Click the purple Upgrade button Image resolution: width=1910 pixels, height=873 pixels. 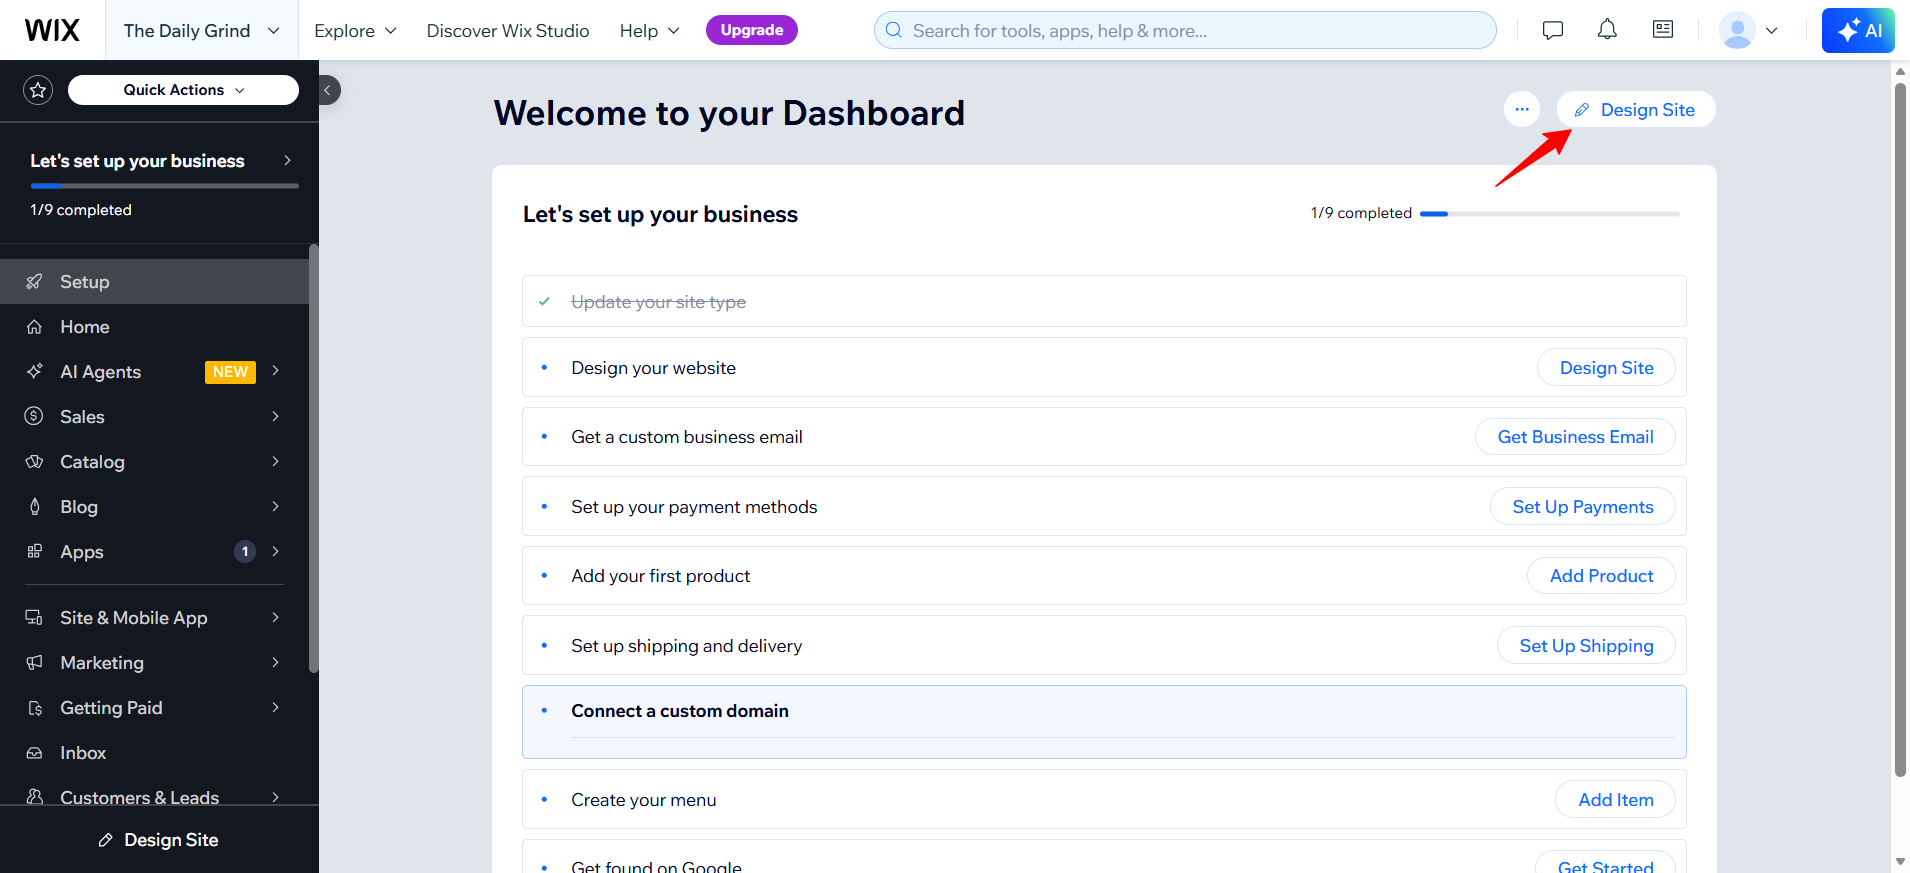[x=752, y=30]
